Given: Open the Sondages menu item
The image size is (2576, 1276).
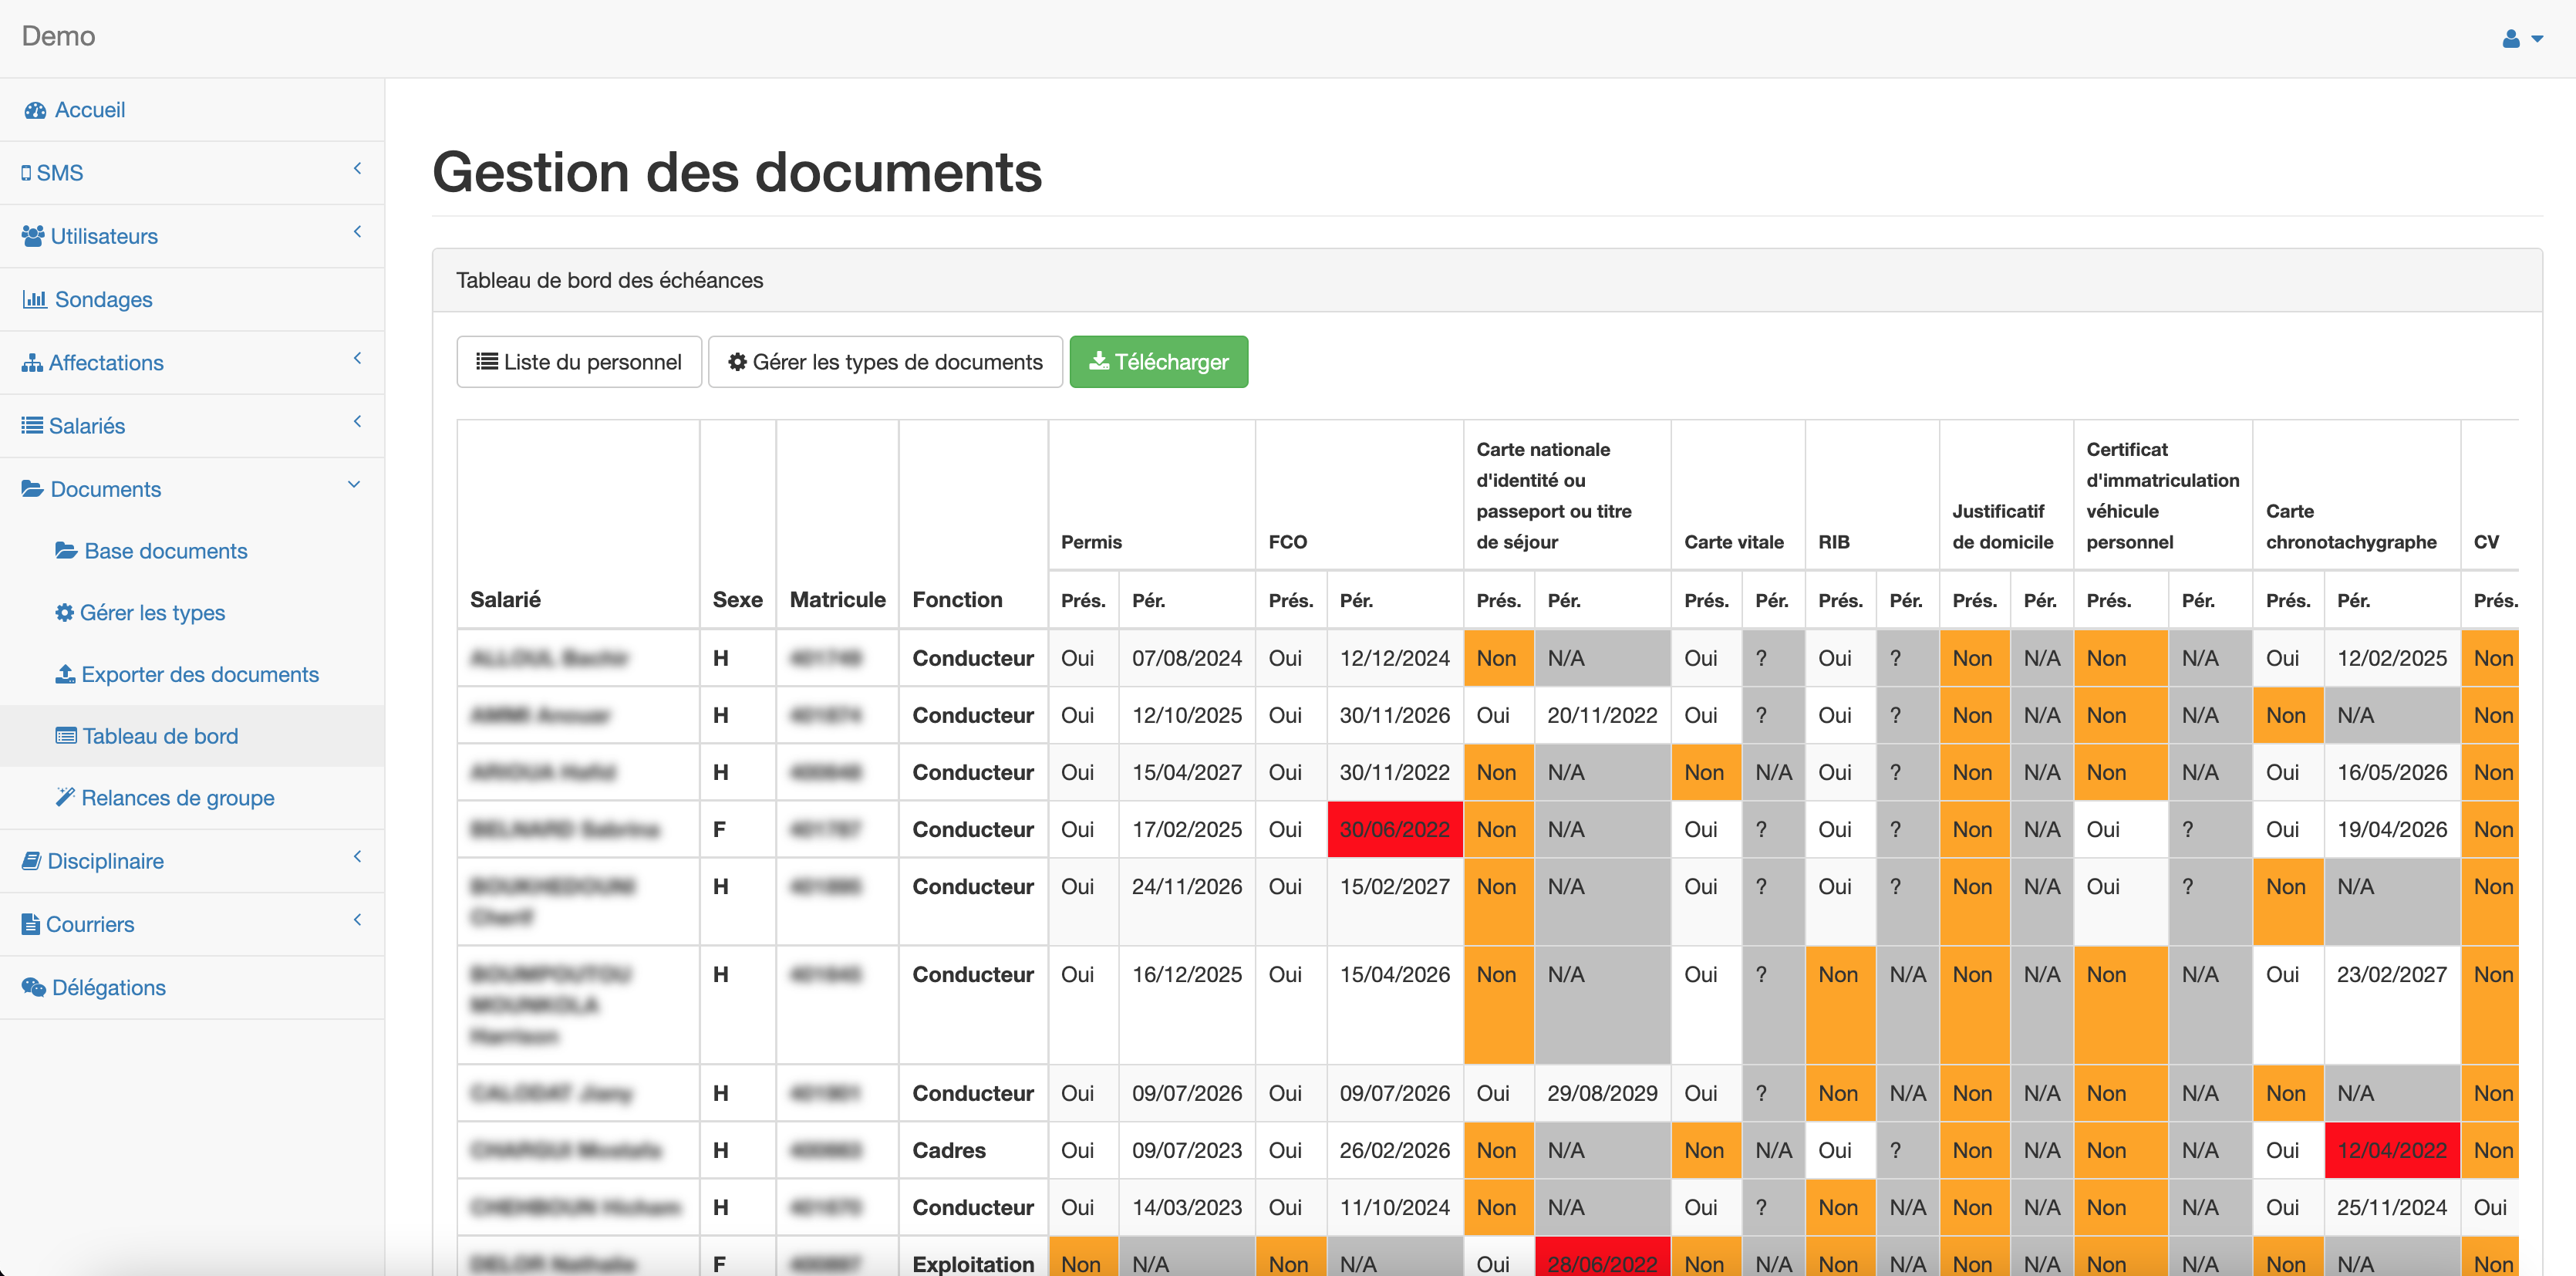Looking at the screenshot, I should point(192,299).
